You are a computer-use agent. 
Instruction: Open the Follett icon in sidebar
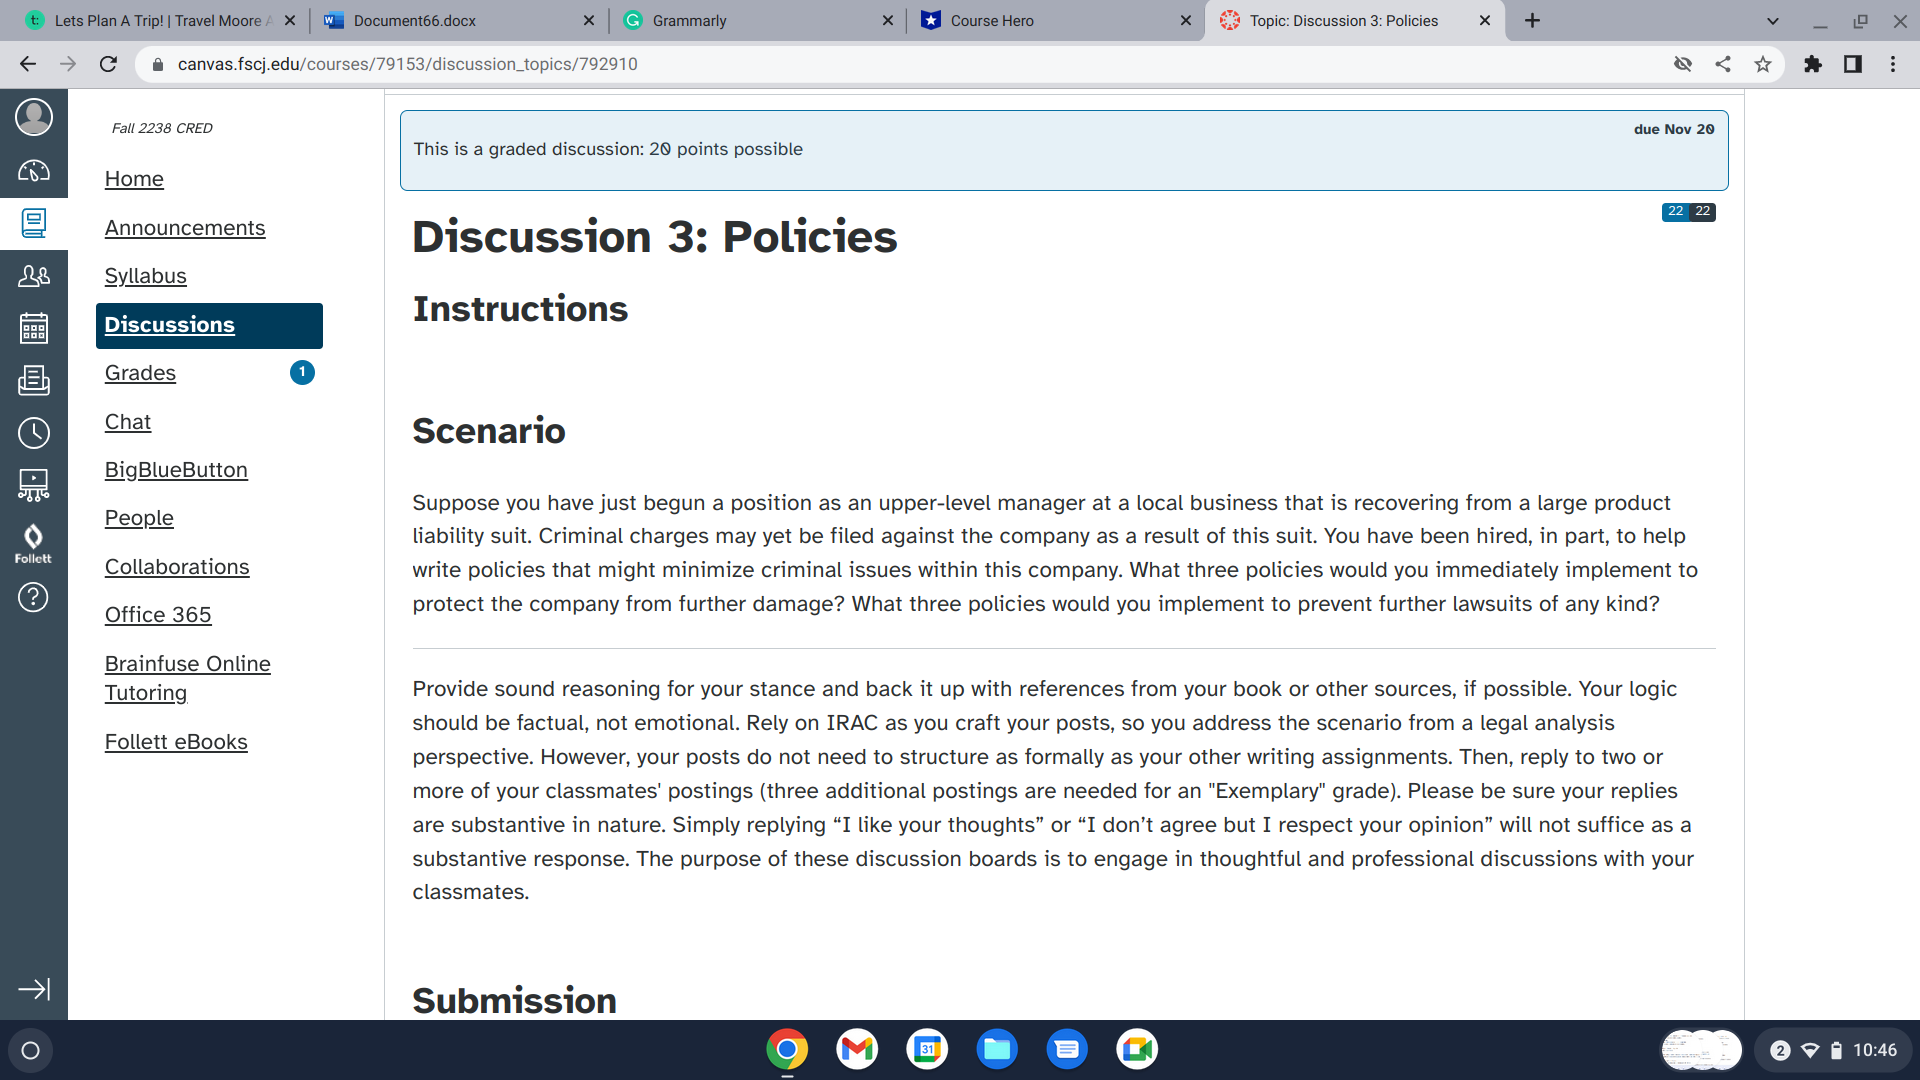click(33, 543)
